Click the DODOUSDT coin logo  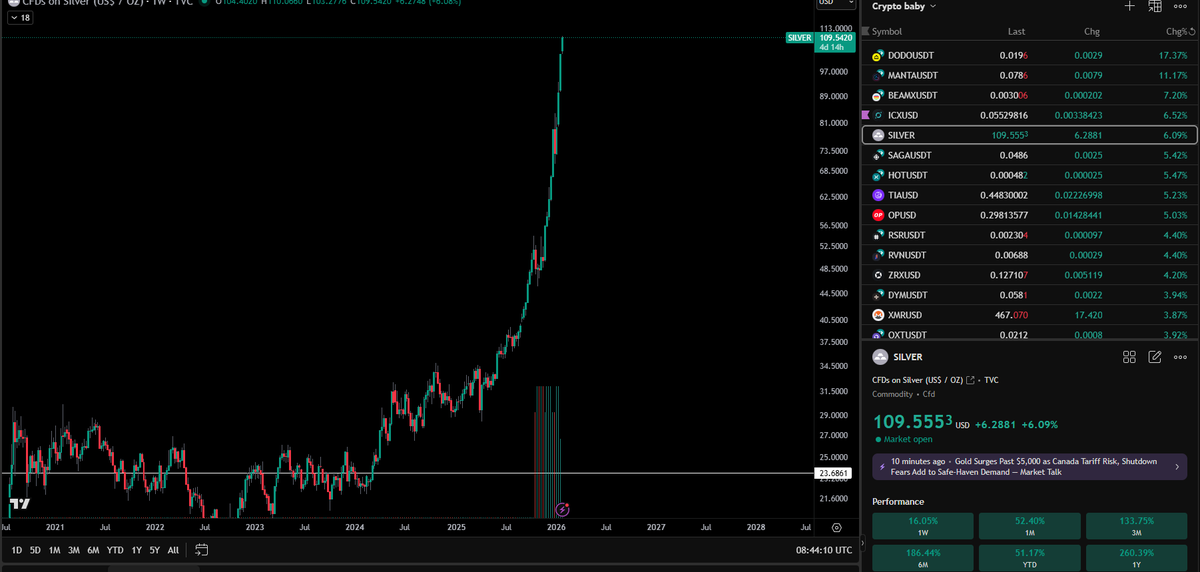[x=877, y=55]
